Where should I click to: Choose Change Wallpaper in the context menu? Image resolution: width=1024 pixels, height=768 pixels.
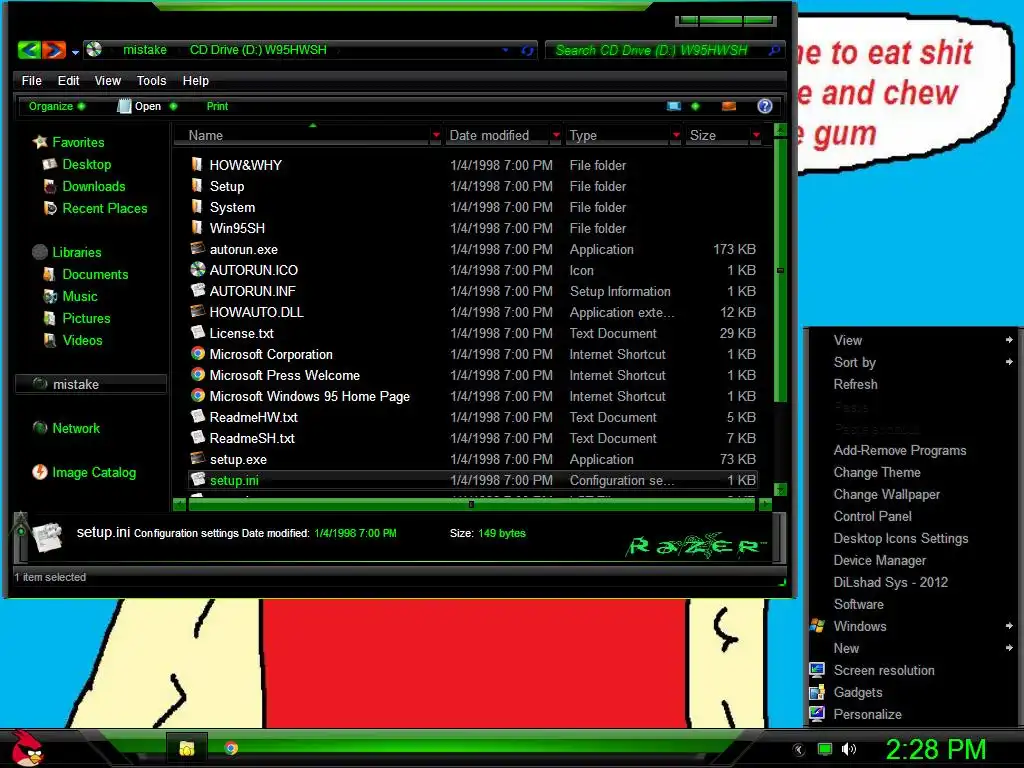(887, 494)
